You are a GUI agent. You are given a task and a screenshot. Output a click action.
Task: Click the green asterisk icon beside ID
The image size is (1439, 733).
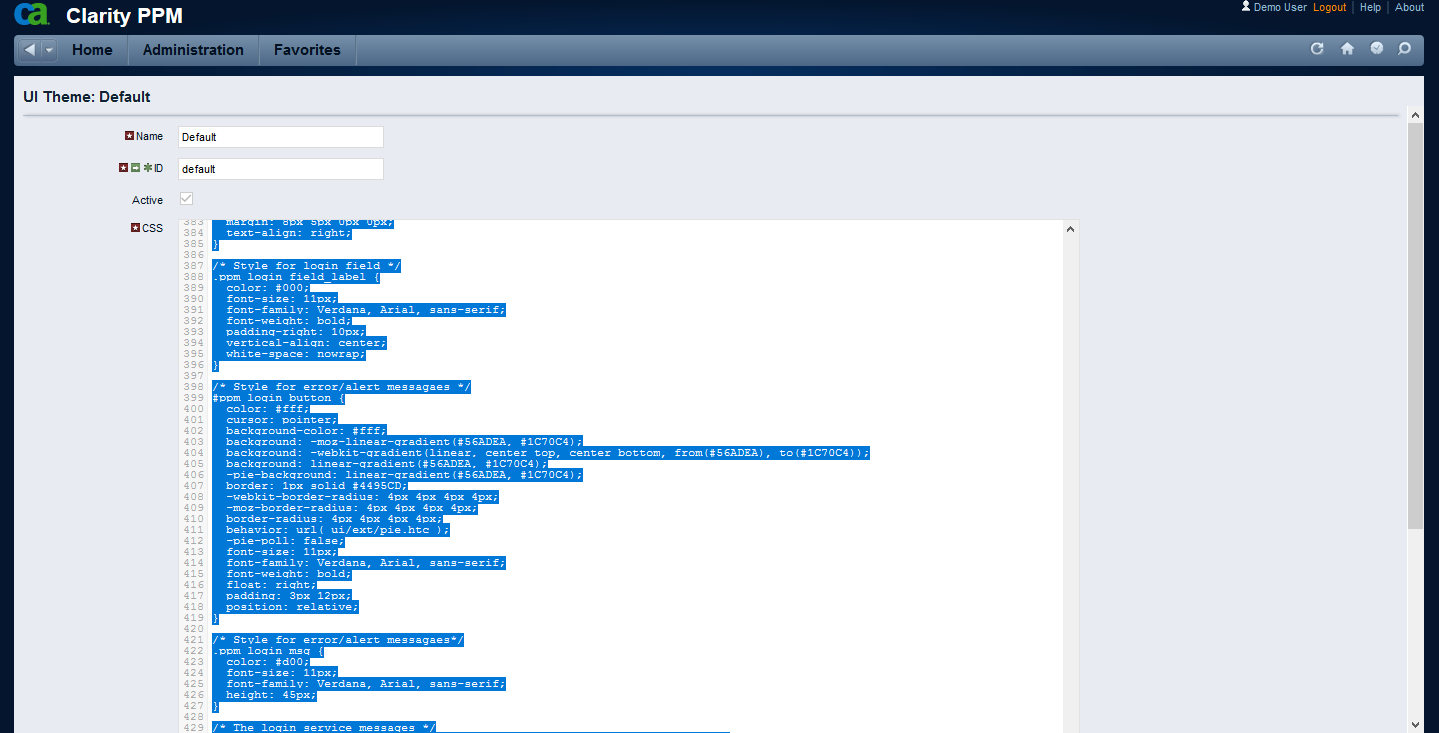[147, 168]
